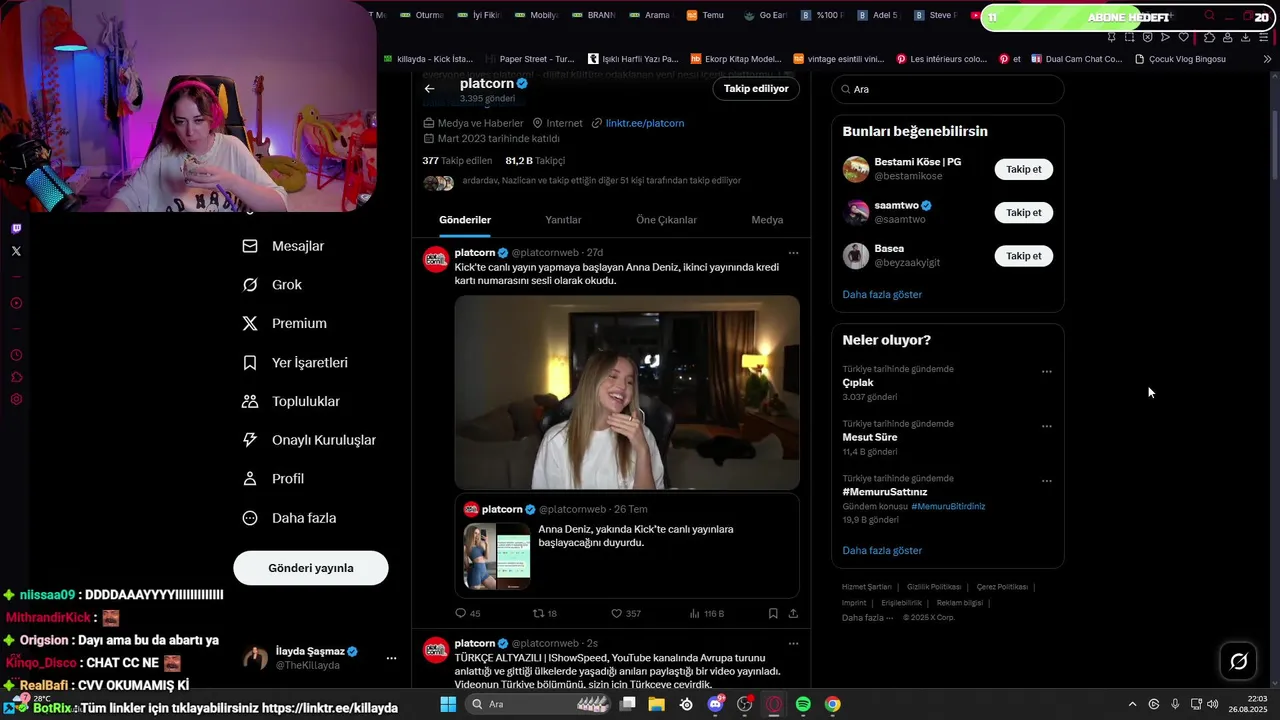Open Windows Start menu
This screenshot has width=1280, height=720.
[x=448, y=704]
